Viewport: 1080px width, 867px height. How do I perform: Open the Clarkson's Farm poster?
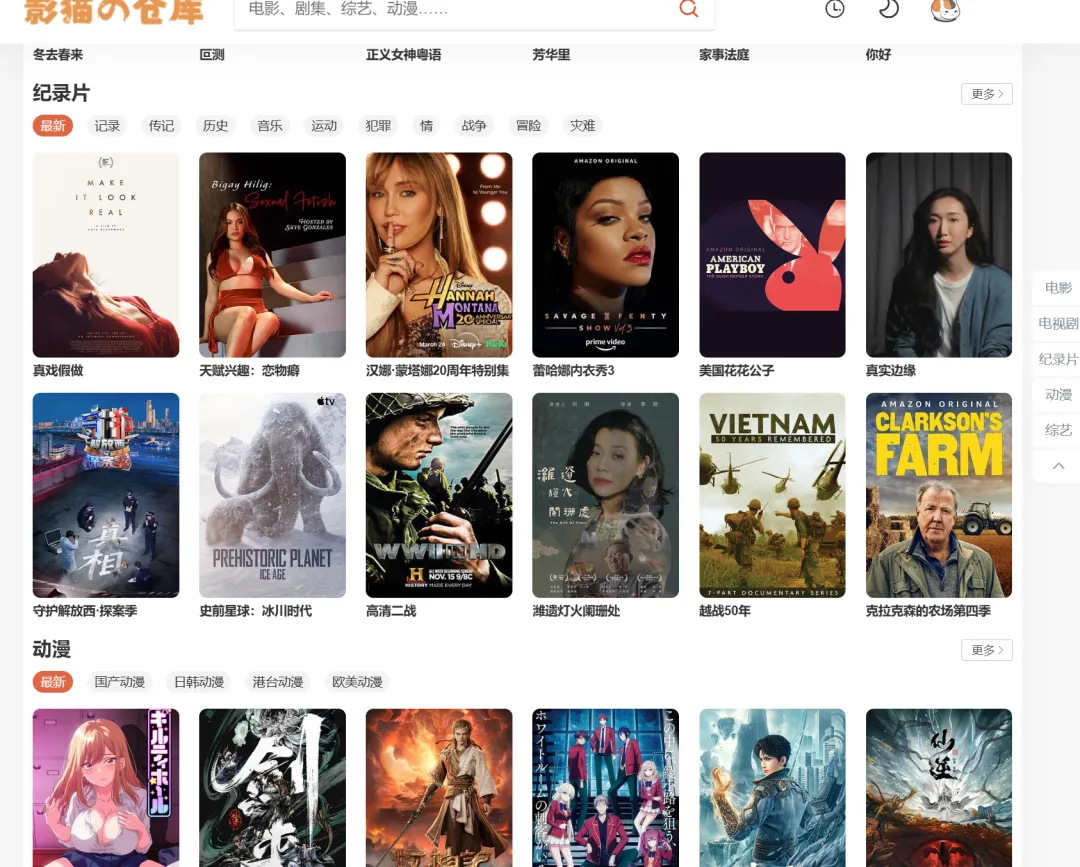939,495
